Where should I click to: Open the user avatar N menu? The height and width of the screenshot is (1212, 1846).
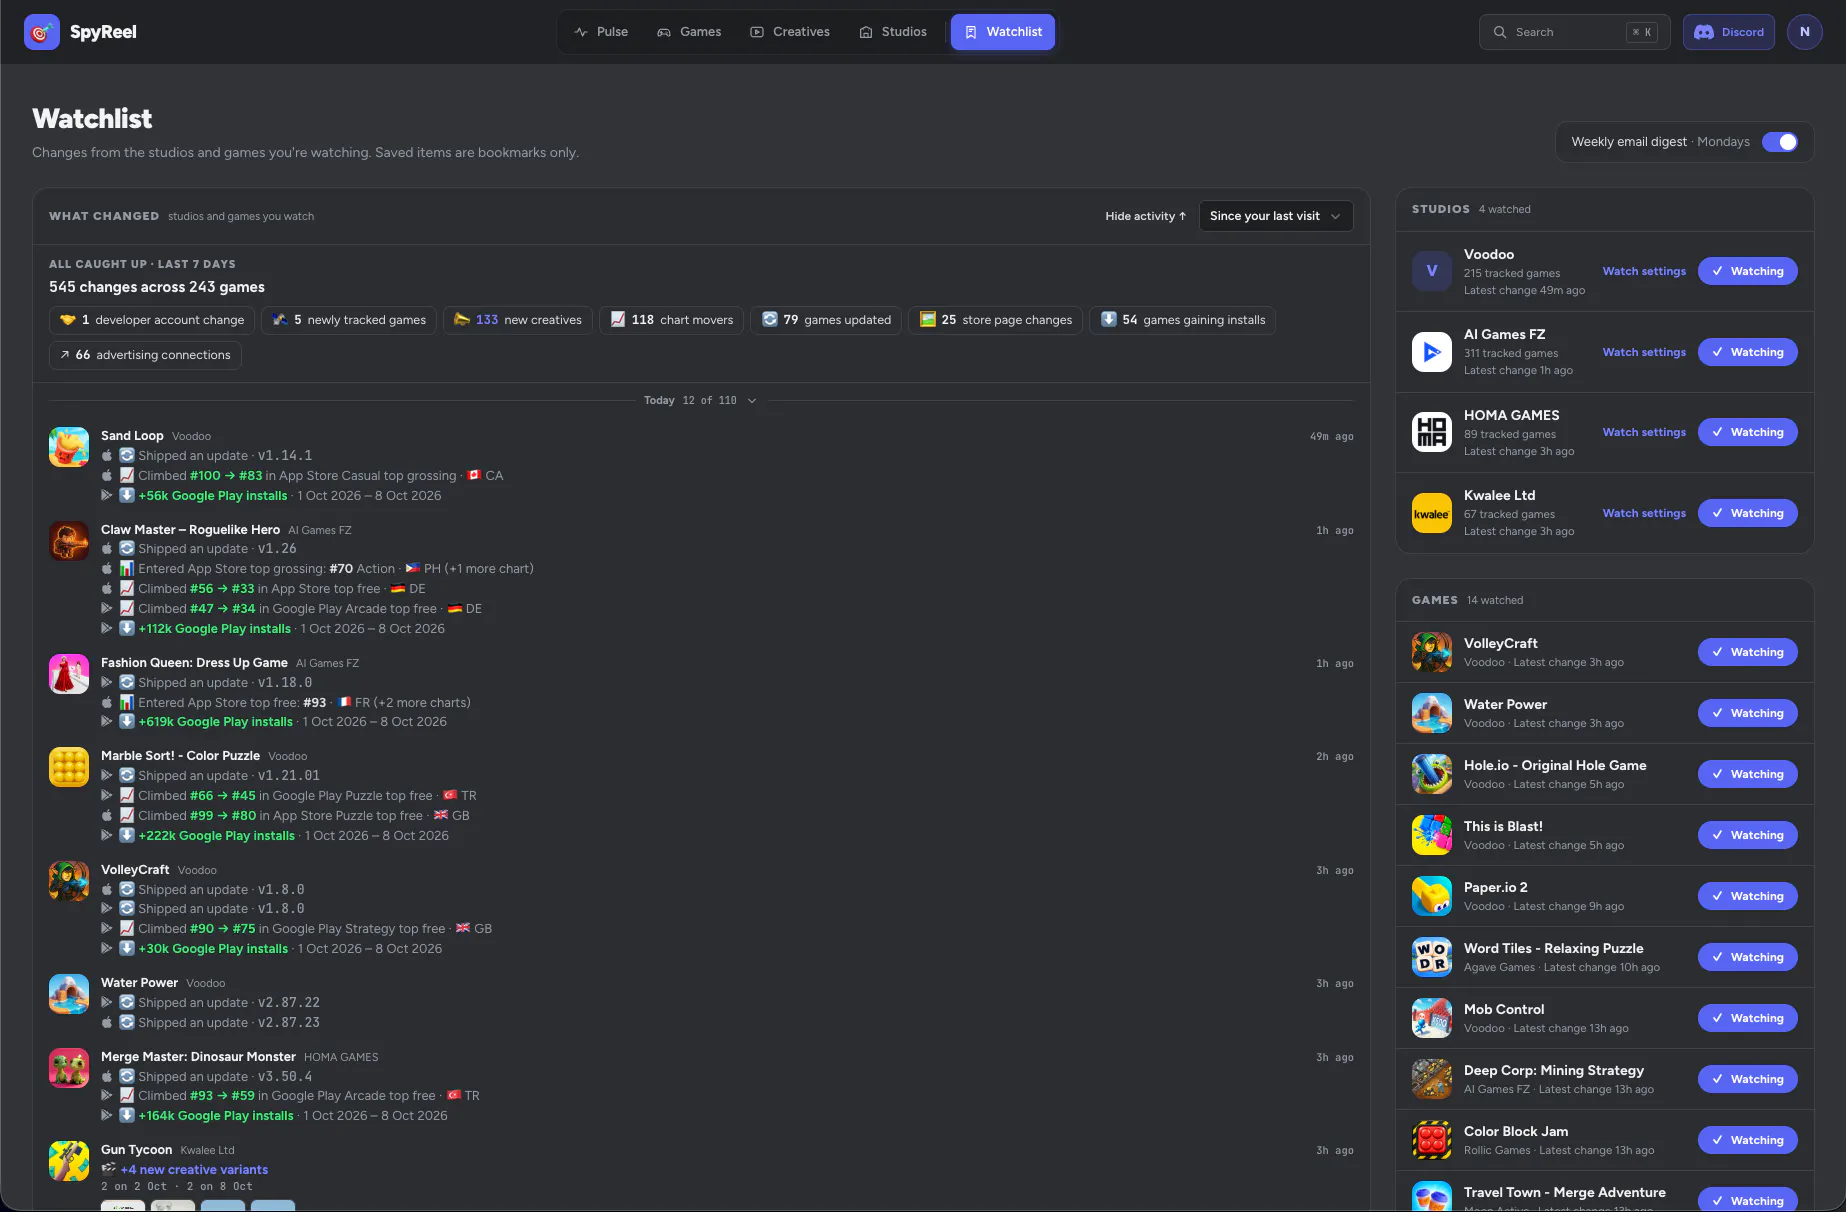[x=1804, y=32]
